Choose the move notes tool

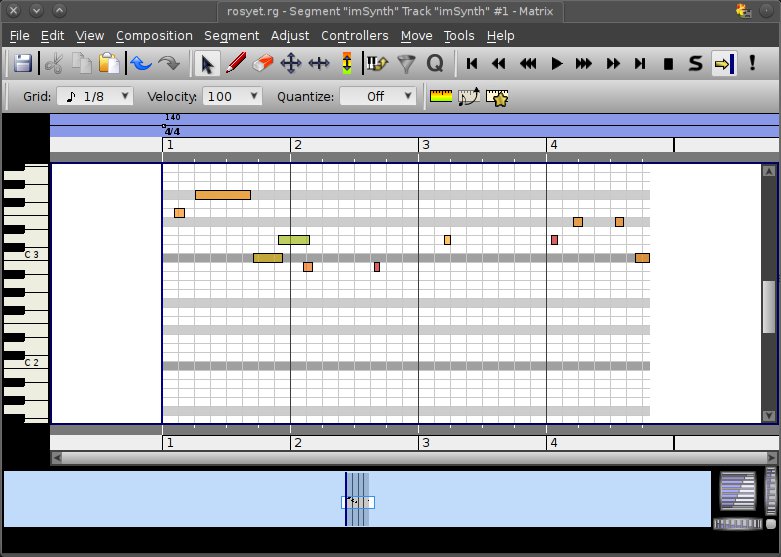291,64
